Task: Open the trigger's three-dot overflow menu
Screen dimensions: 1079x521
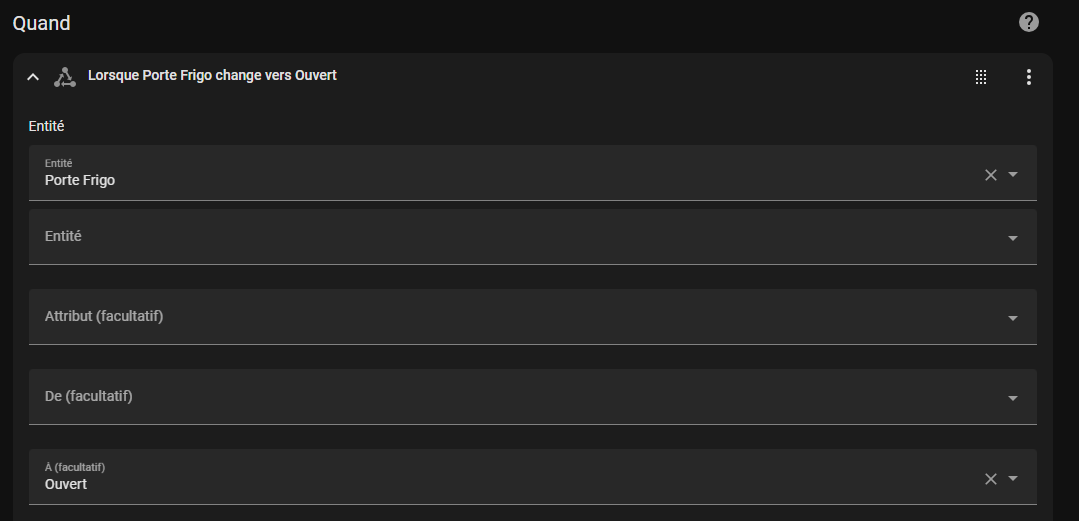Action: (1028, 77)
